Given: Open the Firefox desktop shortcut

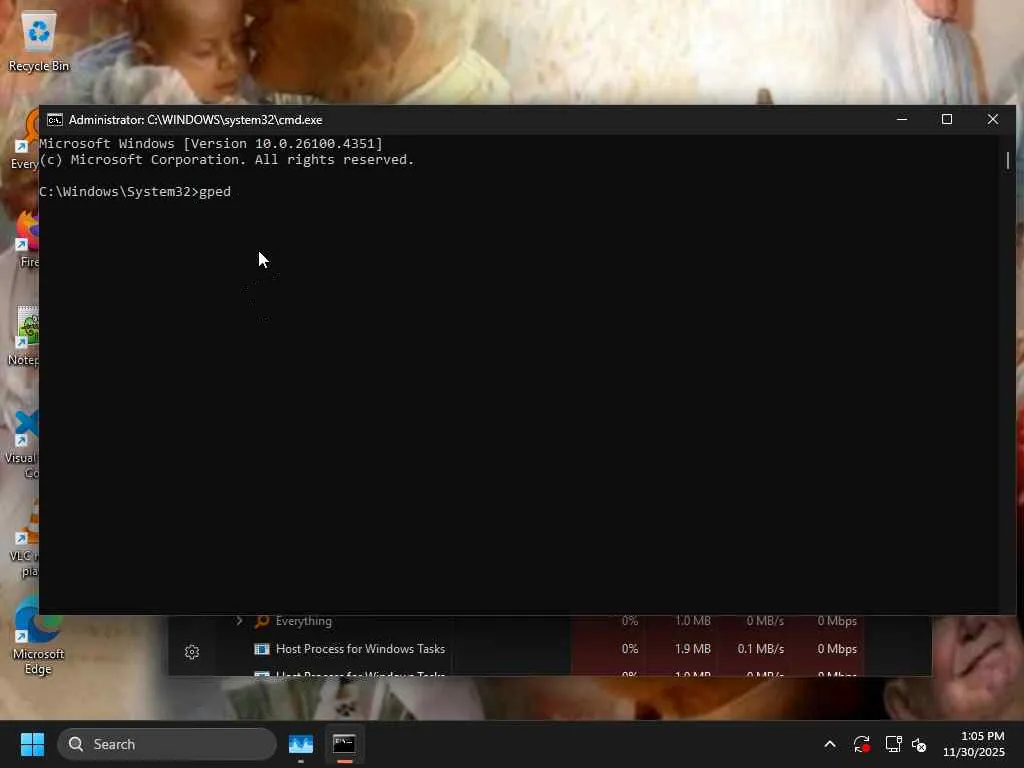Looking at the screenshot, I should pyautogui.click(x=26, y=238).
